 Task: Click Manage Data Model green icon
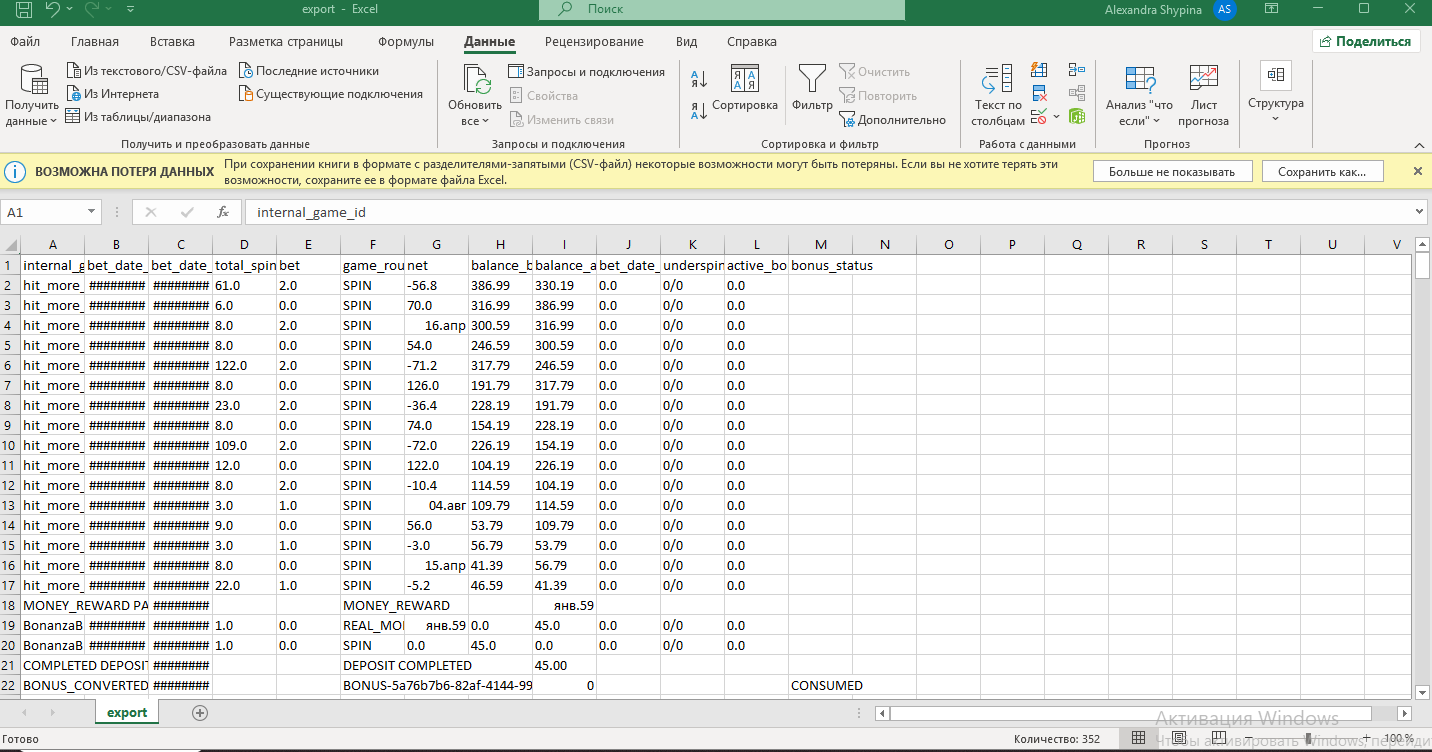[x=1077, y=116]
